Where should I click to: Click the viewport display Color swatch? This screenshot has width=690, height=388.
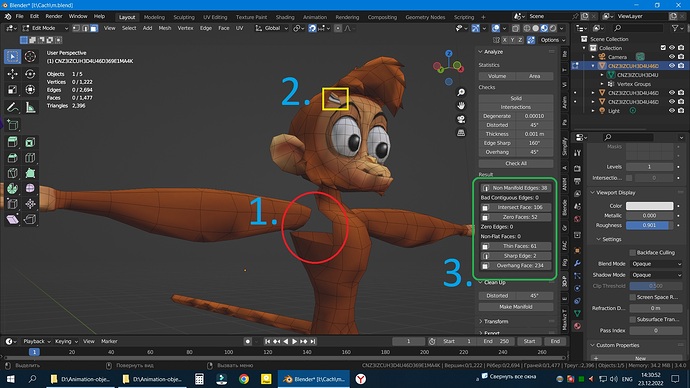tap(650, 206)
